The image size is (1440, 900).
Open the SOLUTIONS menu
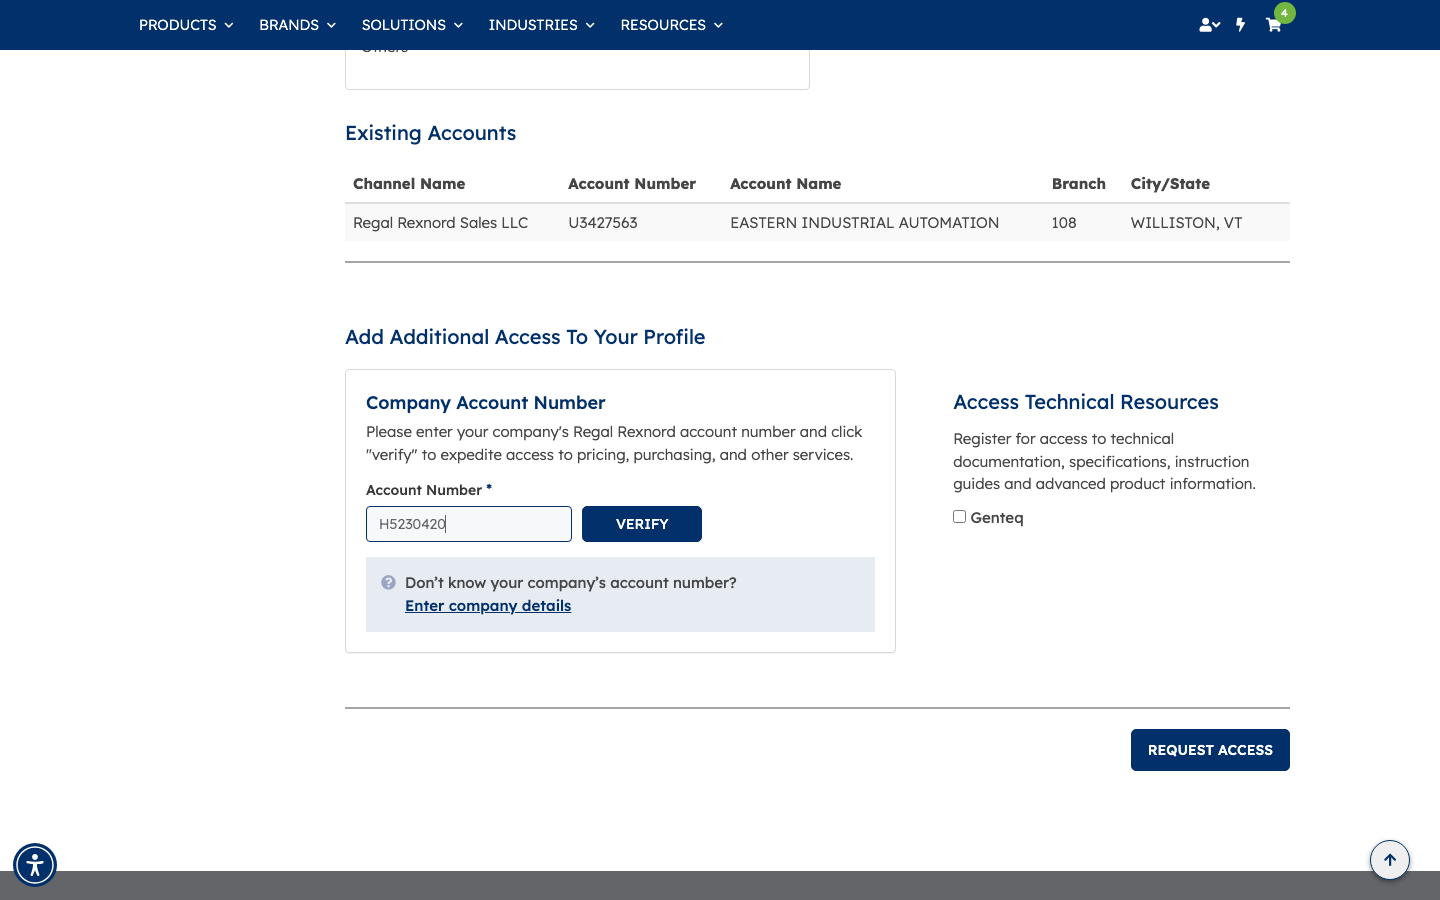403,25
